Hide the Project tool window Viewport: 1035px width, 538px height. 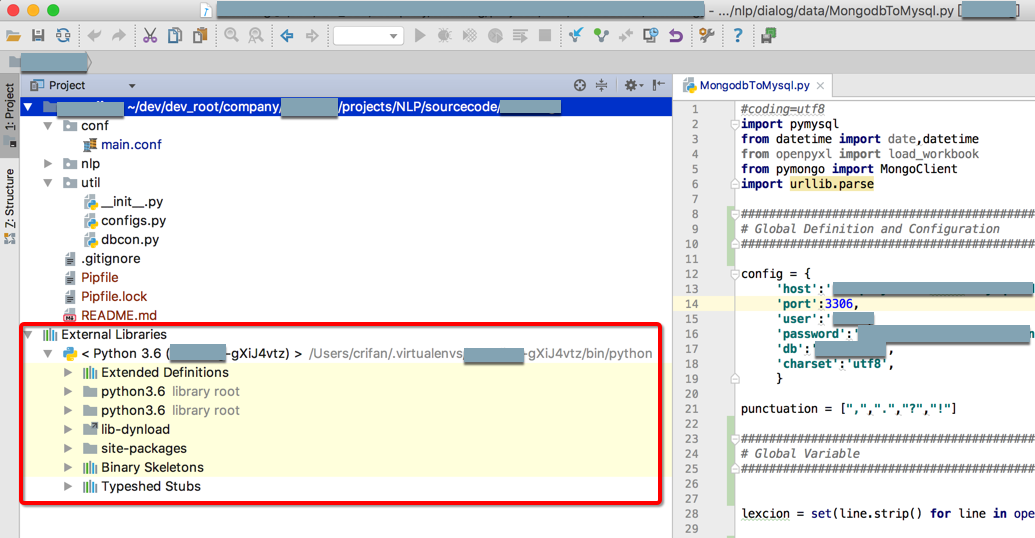(x=658, y=85)
